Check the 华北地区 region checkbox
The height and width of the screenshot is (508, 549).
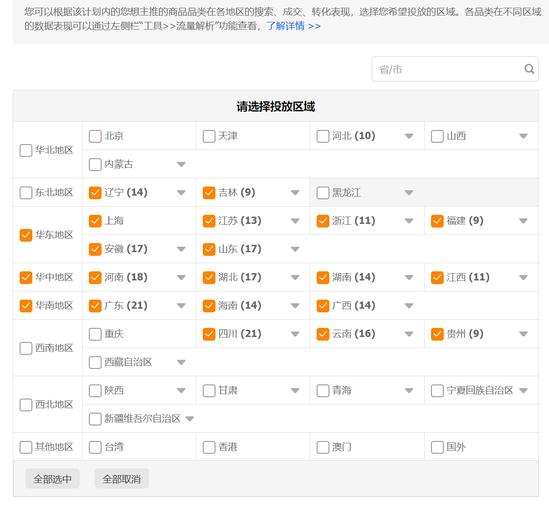[26, 150]
